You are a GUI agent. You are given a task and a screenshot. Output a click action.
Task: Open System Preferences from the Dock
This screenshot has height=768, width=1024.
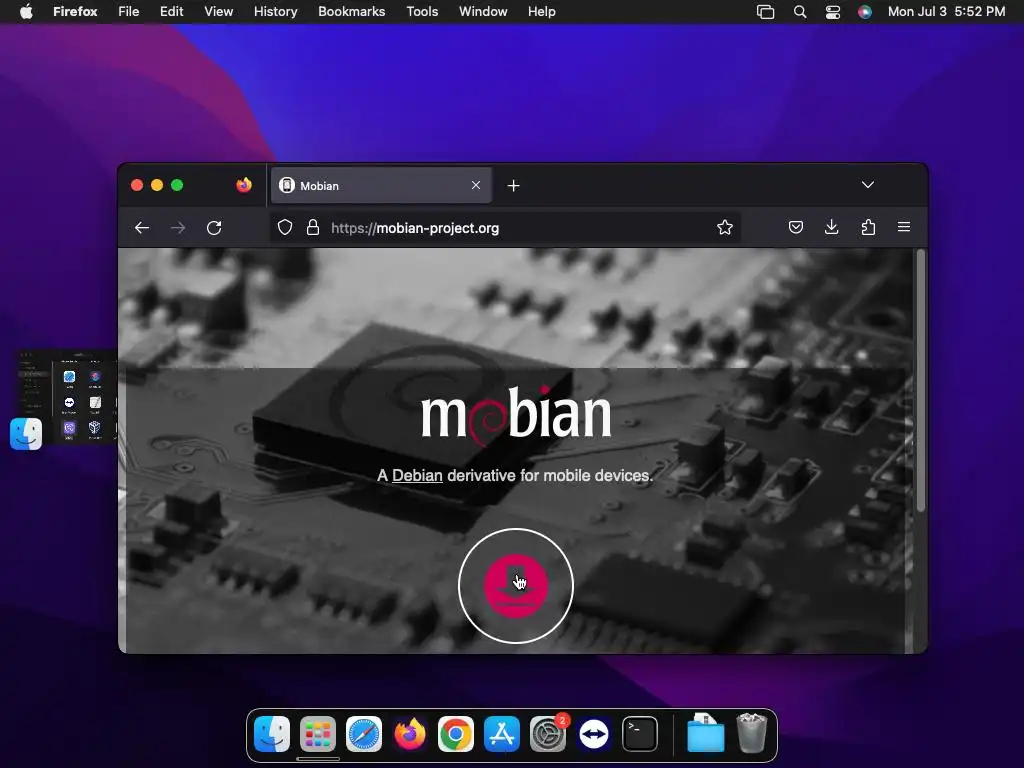click(x=548, y=734)
